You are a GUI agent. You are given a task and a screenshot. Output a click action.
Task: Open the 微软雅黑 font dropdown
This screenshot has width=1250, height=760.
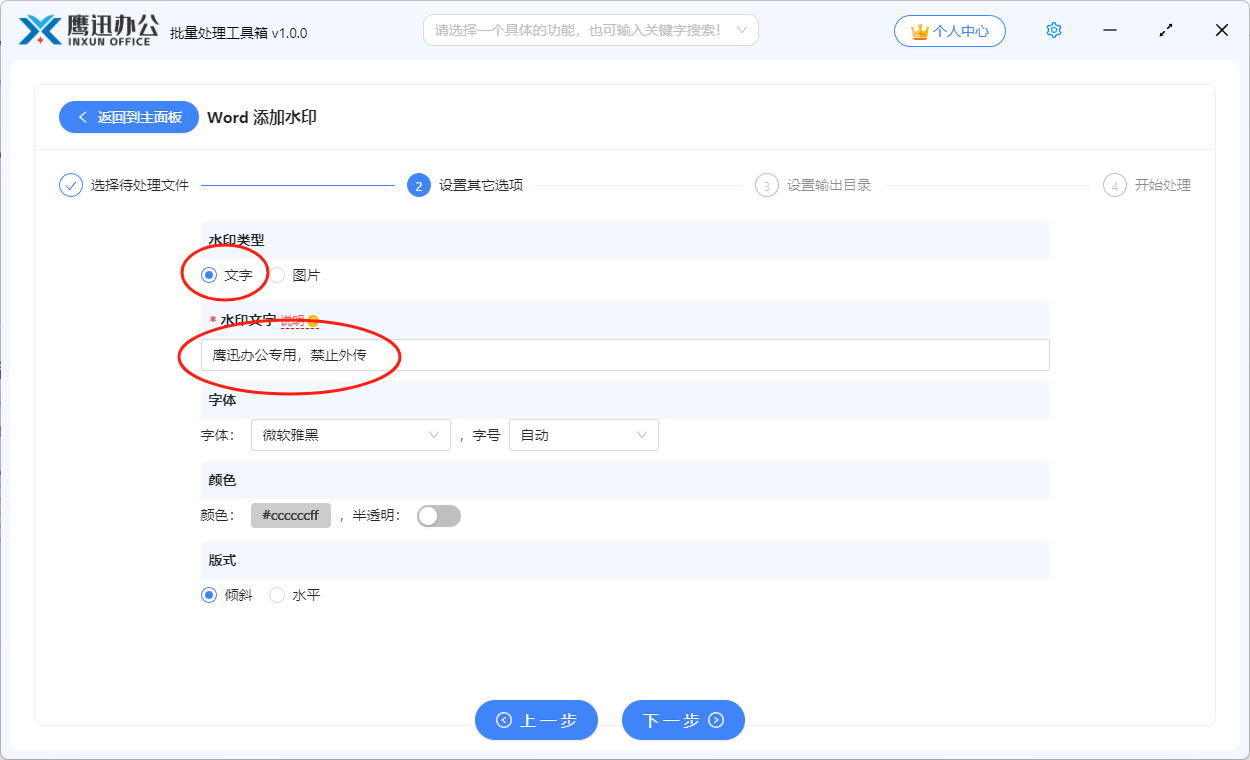pyautogui.click(x=351, y=435)
